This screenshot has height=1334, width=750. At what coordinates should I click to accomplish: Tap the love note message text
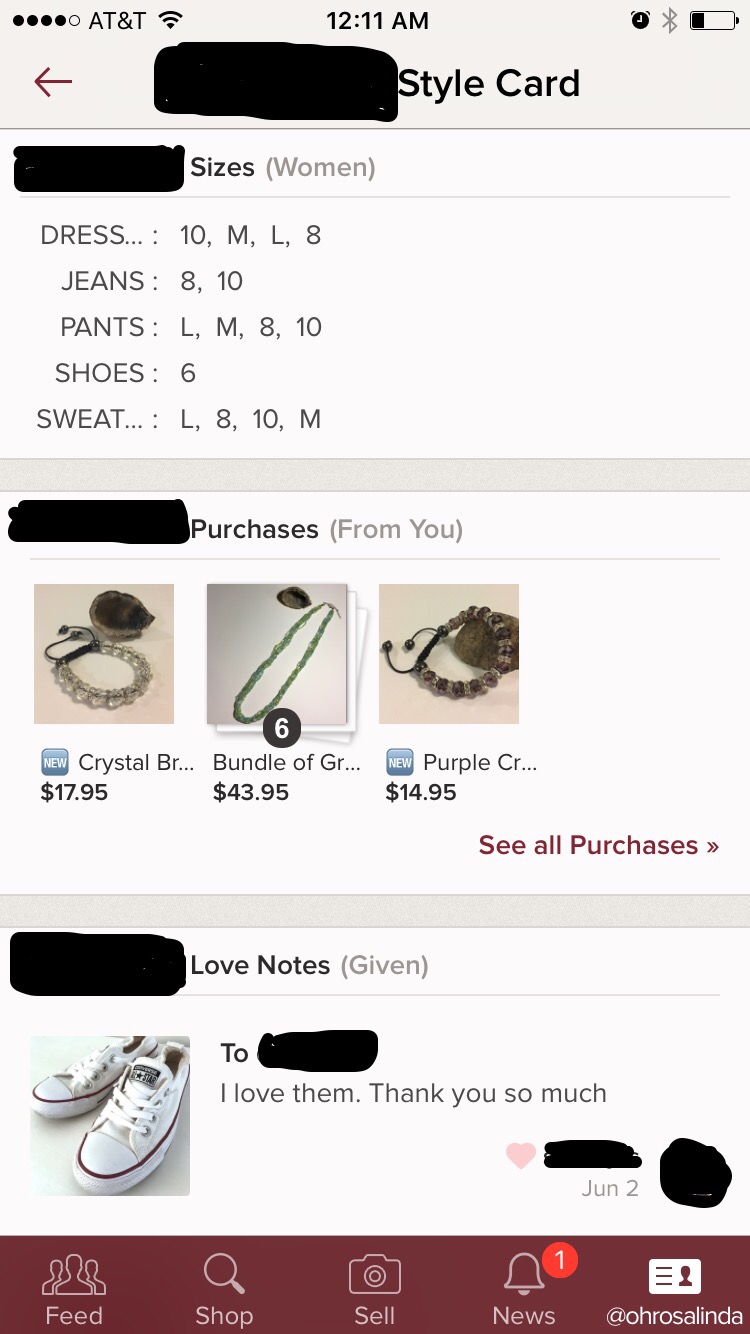[x=413, y=1093]
